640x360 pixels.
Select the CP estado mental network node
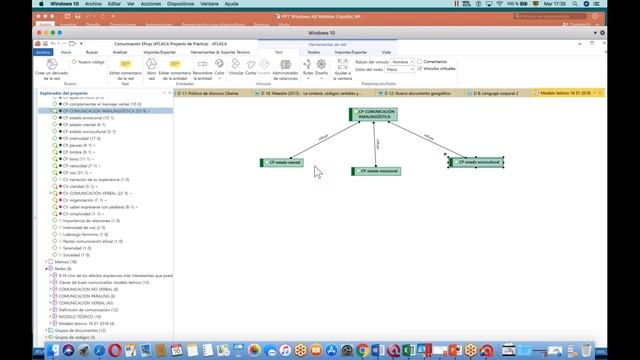tap(282, 162)
